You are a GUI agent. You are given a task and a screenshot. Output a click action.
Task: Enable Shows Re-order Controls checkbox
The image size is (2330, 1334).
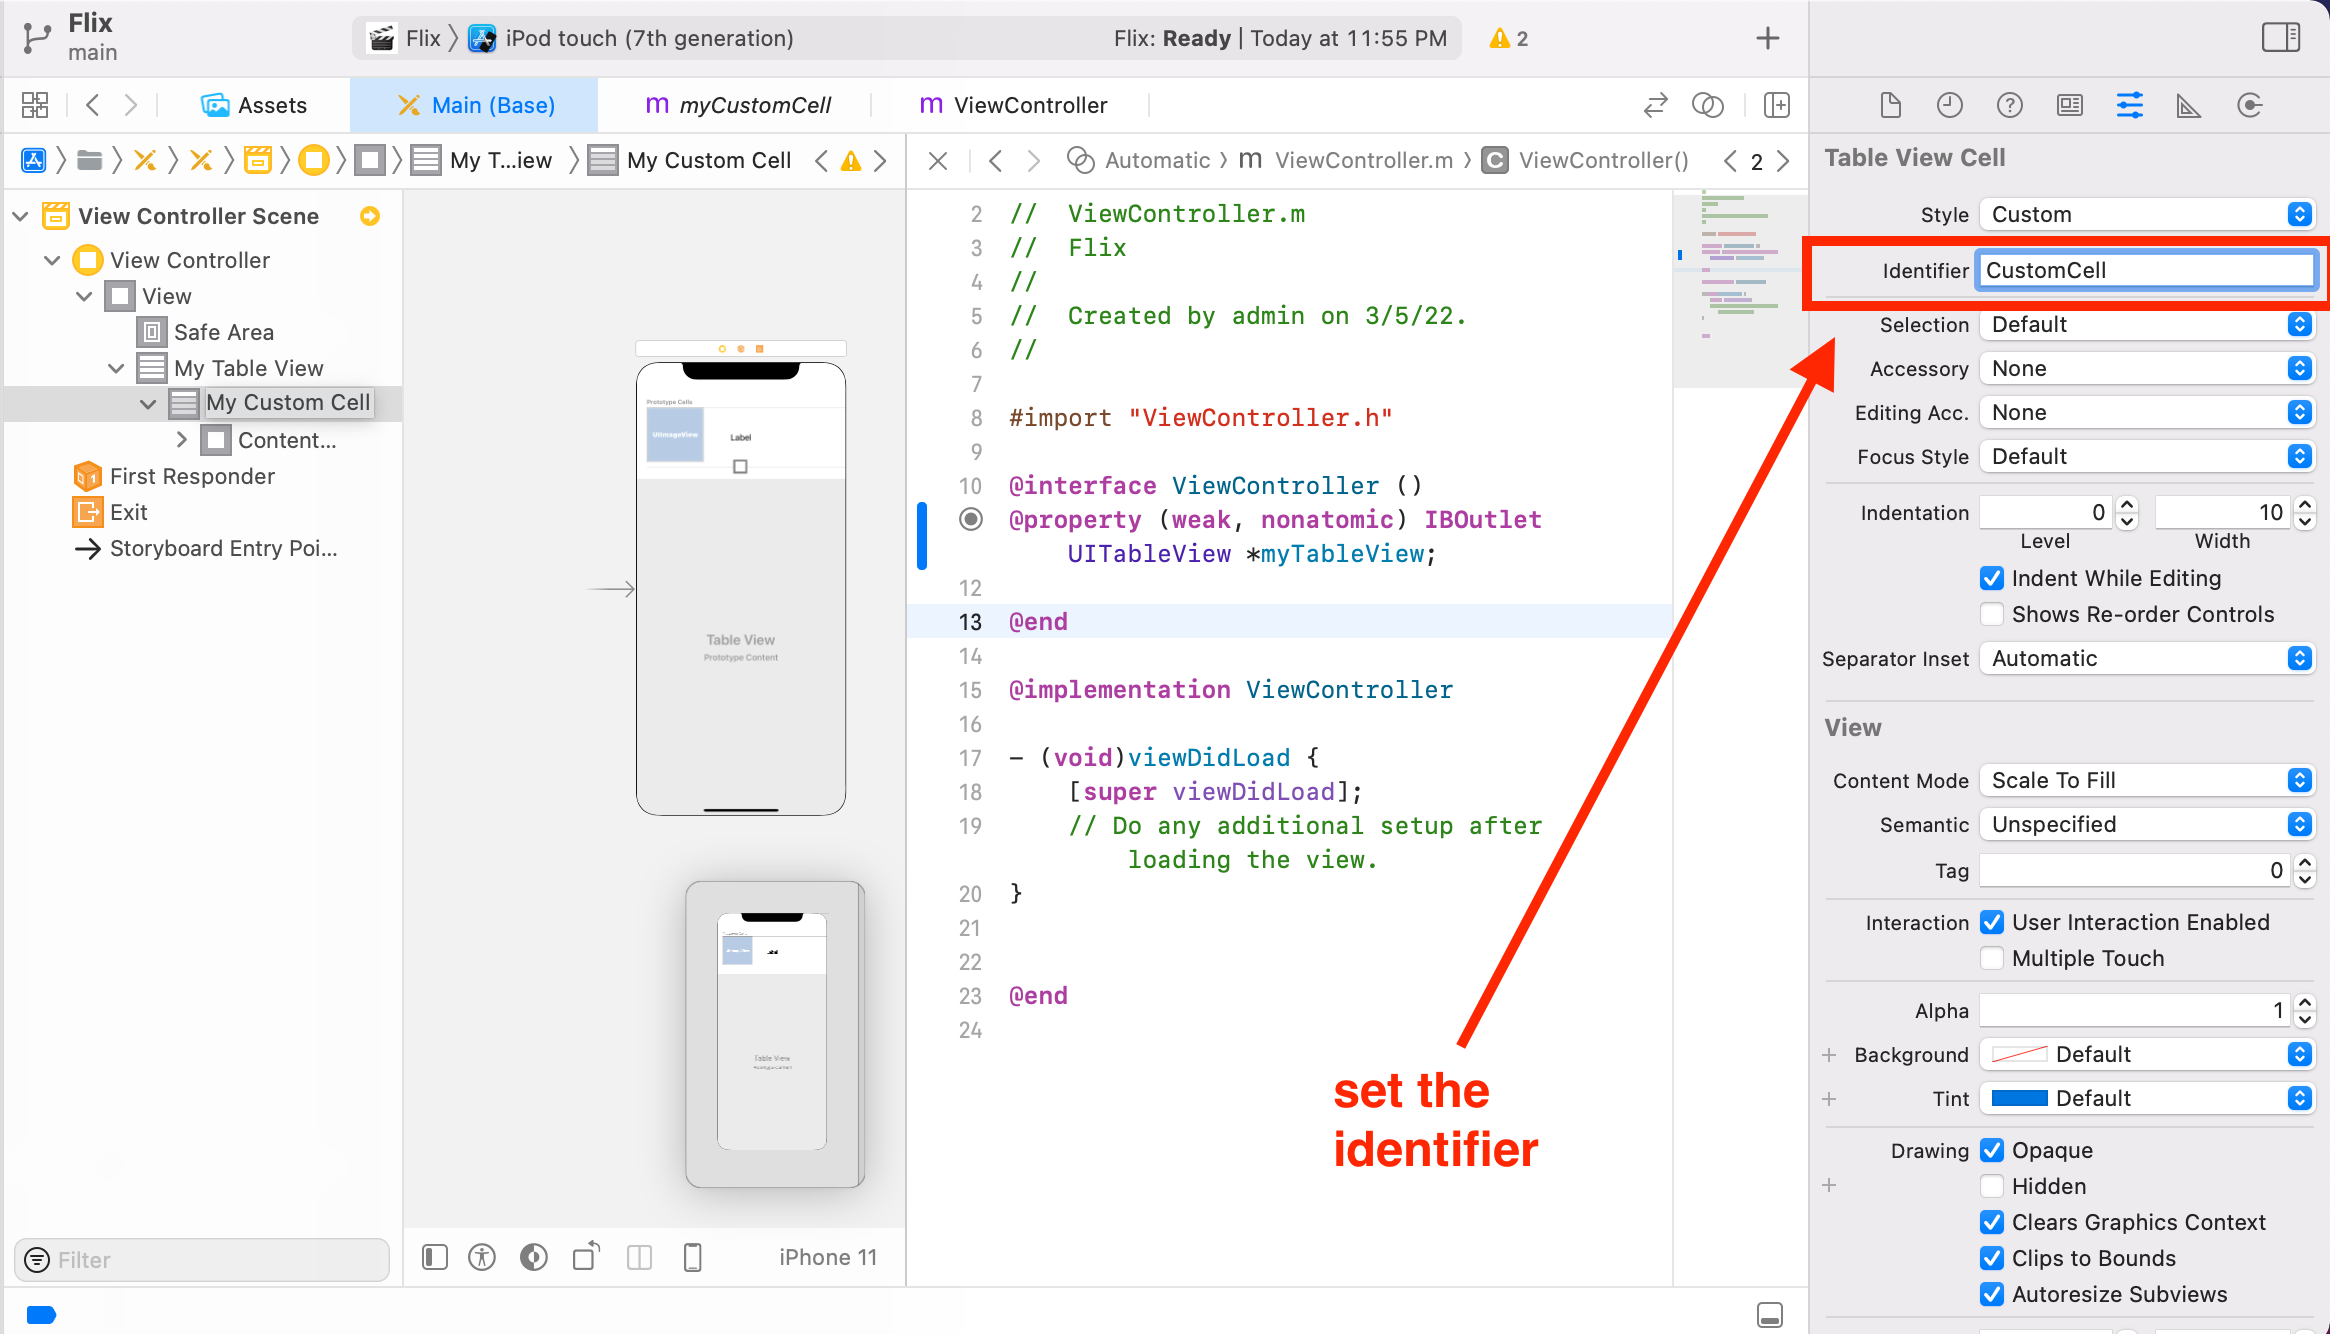pos(1992,614)
